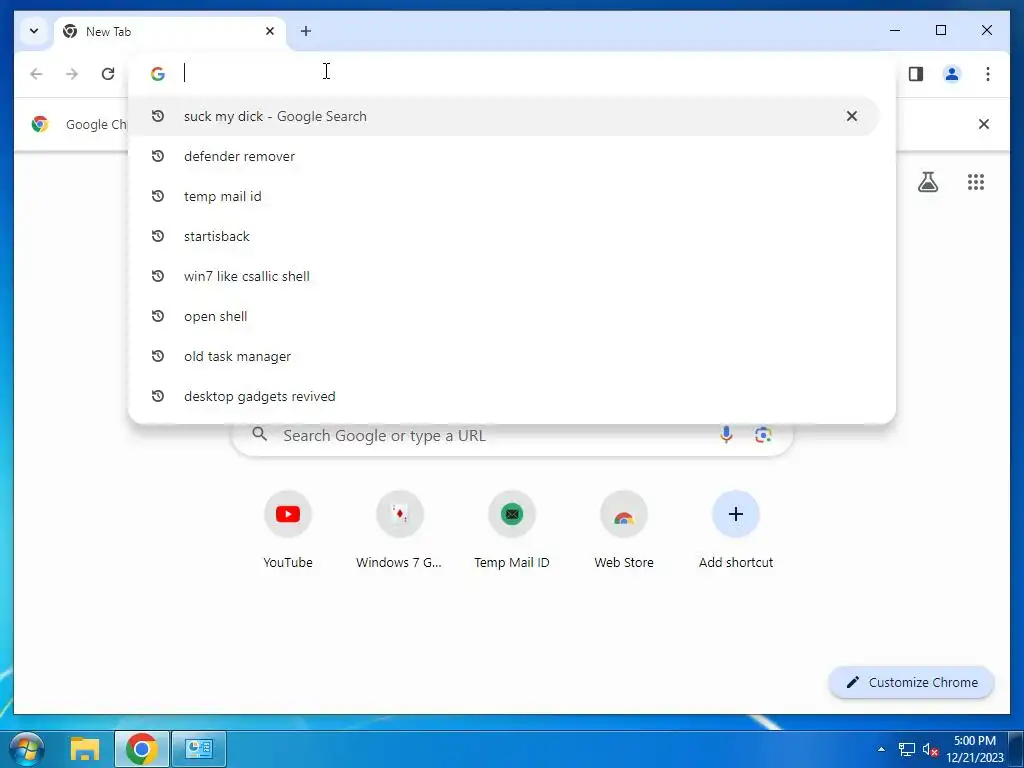The image size is (1024, 768).
Task: Open the profile avatar menu
Action: click(x=952, y=74)
